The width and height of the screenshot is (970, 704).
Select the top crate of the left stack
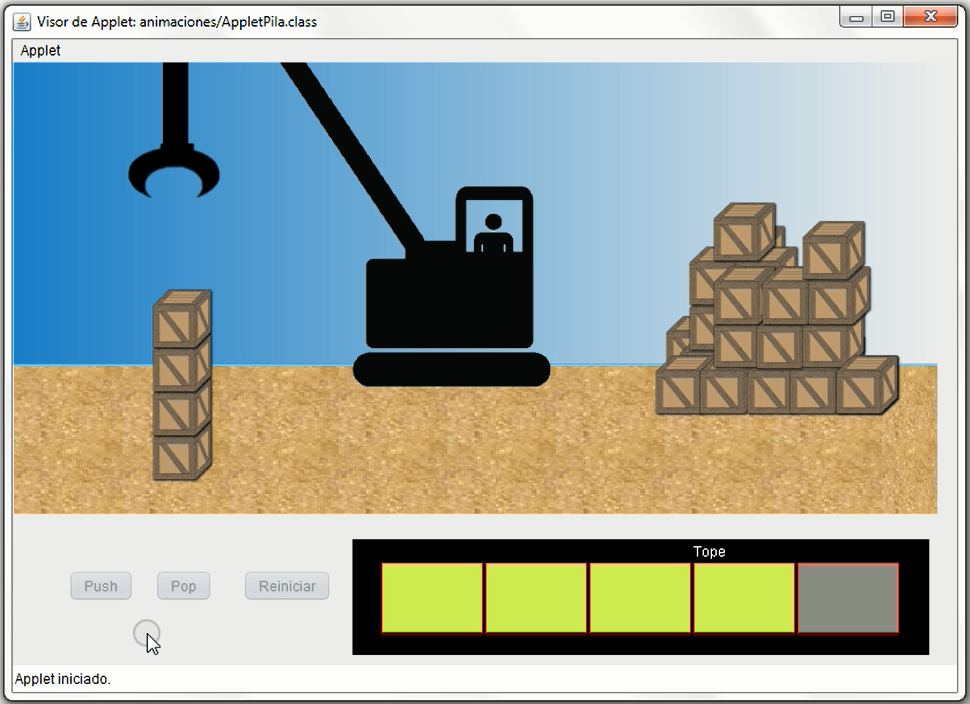pos(181,318)
